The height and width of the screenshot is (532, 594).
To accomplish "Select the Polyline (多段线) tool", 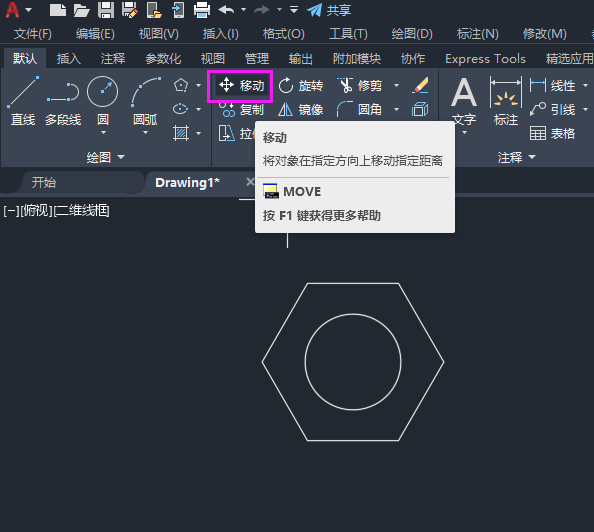I will (x=63, y=101).
